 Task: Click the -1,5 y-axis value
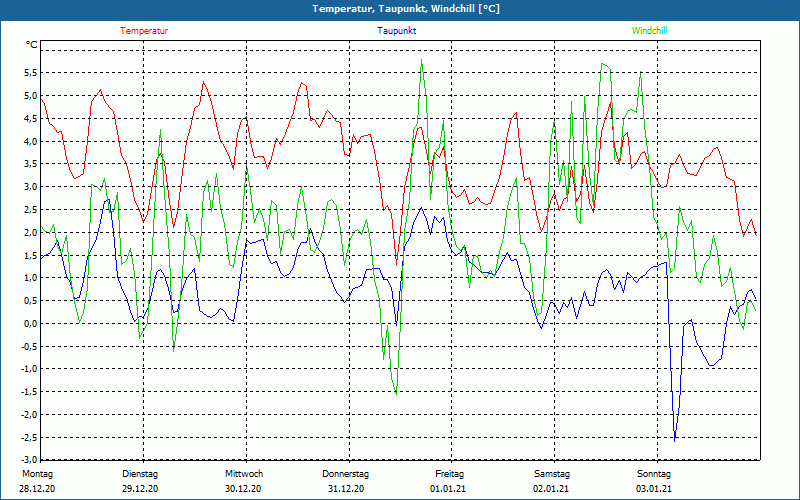click(x=29, y=392)
